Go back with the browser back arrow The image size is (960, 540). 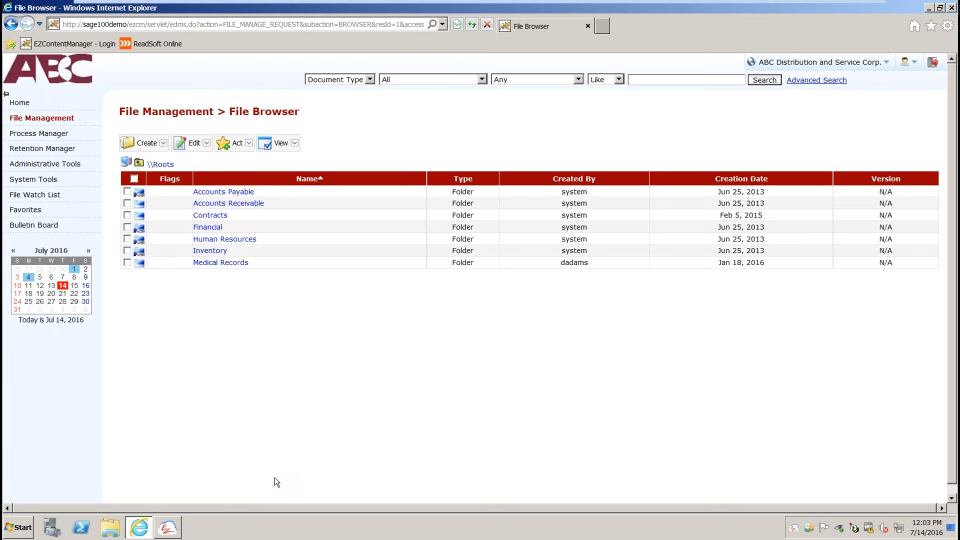pos(11,24)
